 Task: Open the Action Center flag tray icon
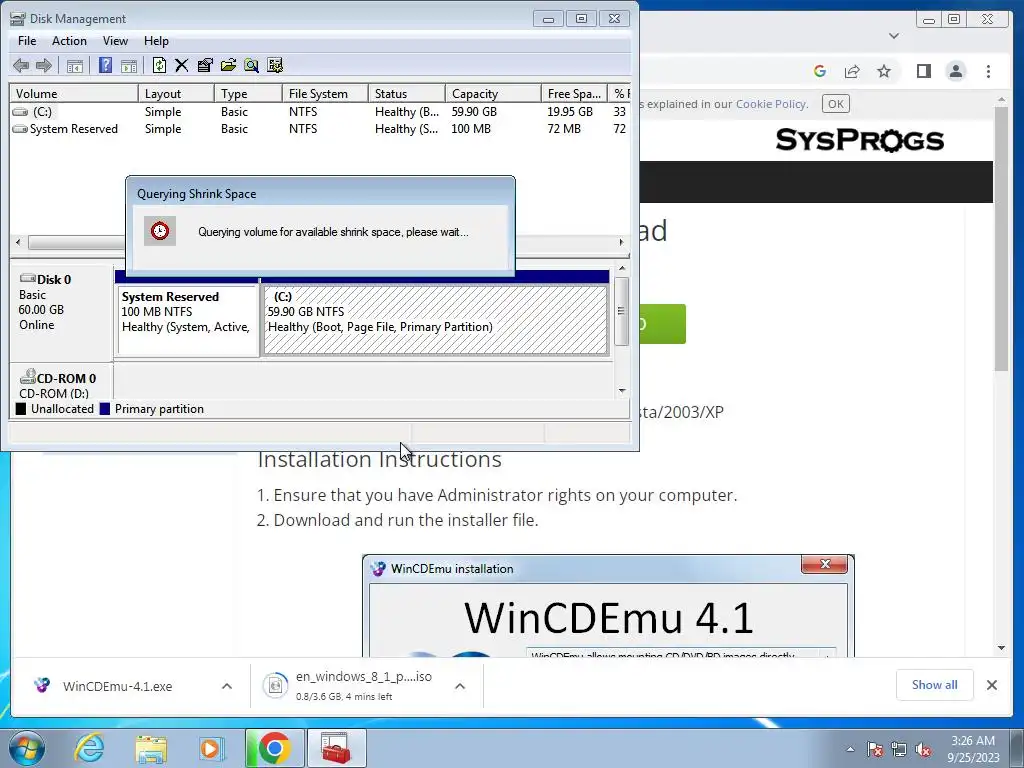(x=875, y=749)
